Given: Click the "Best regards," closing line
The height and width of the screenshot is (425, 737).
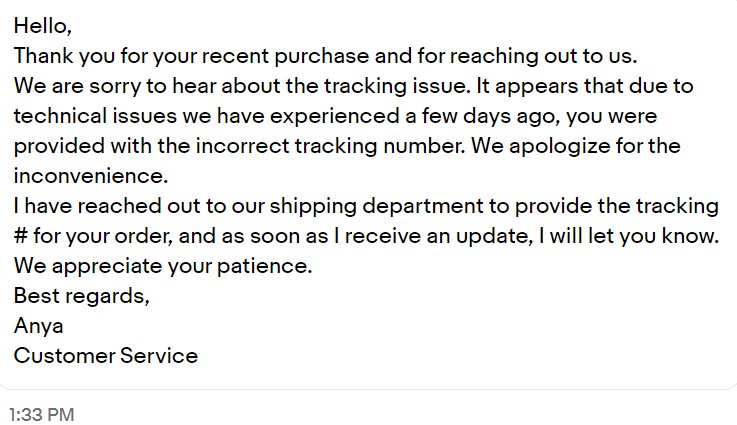Looking at the screenshot, I should click(82, 296).
